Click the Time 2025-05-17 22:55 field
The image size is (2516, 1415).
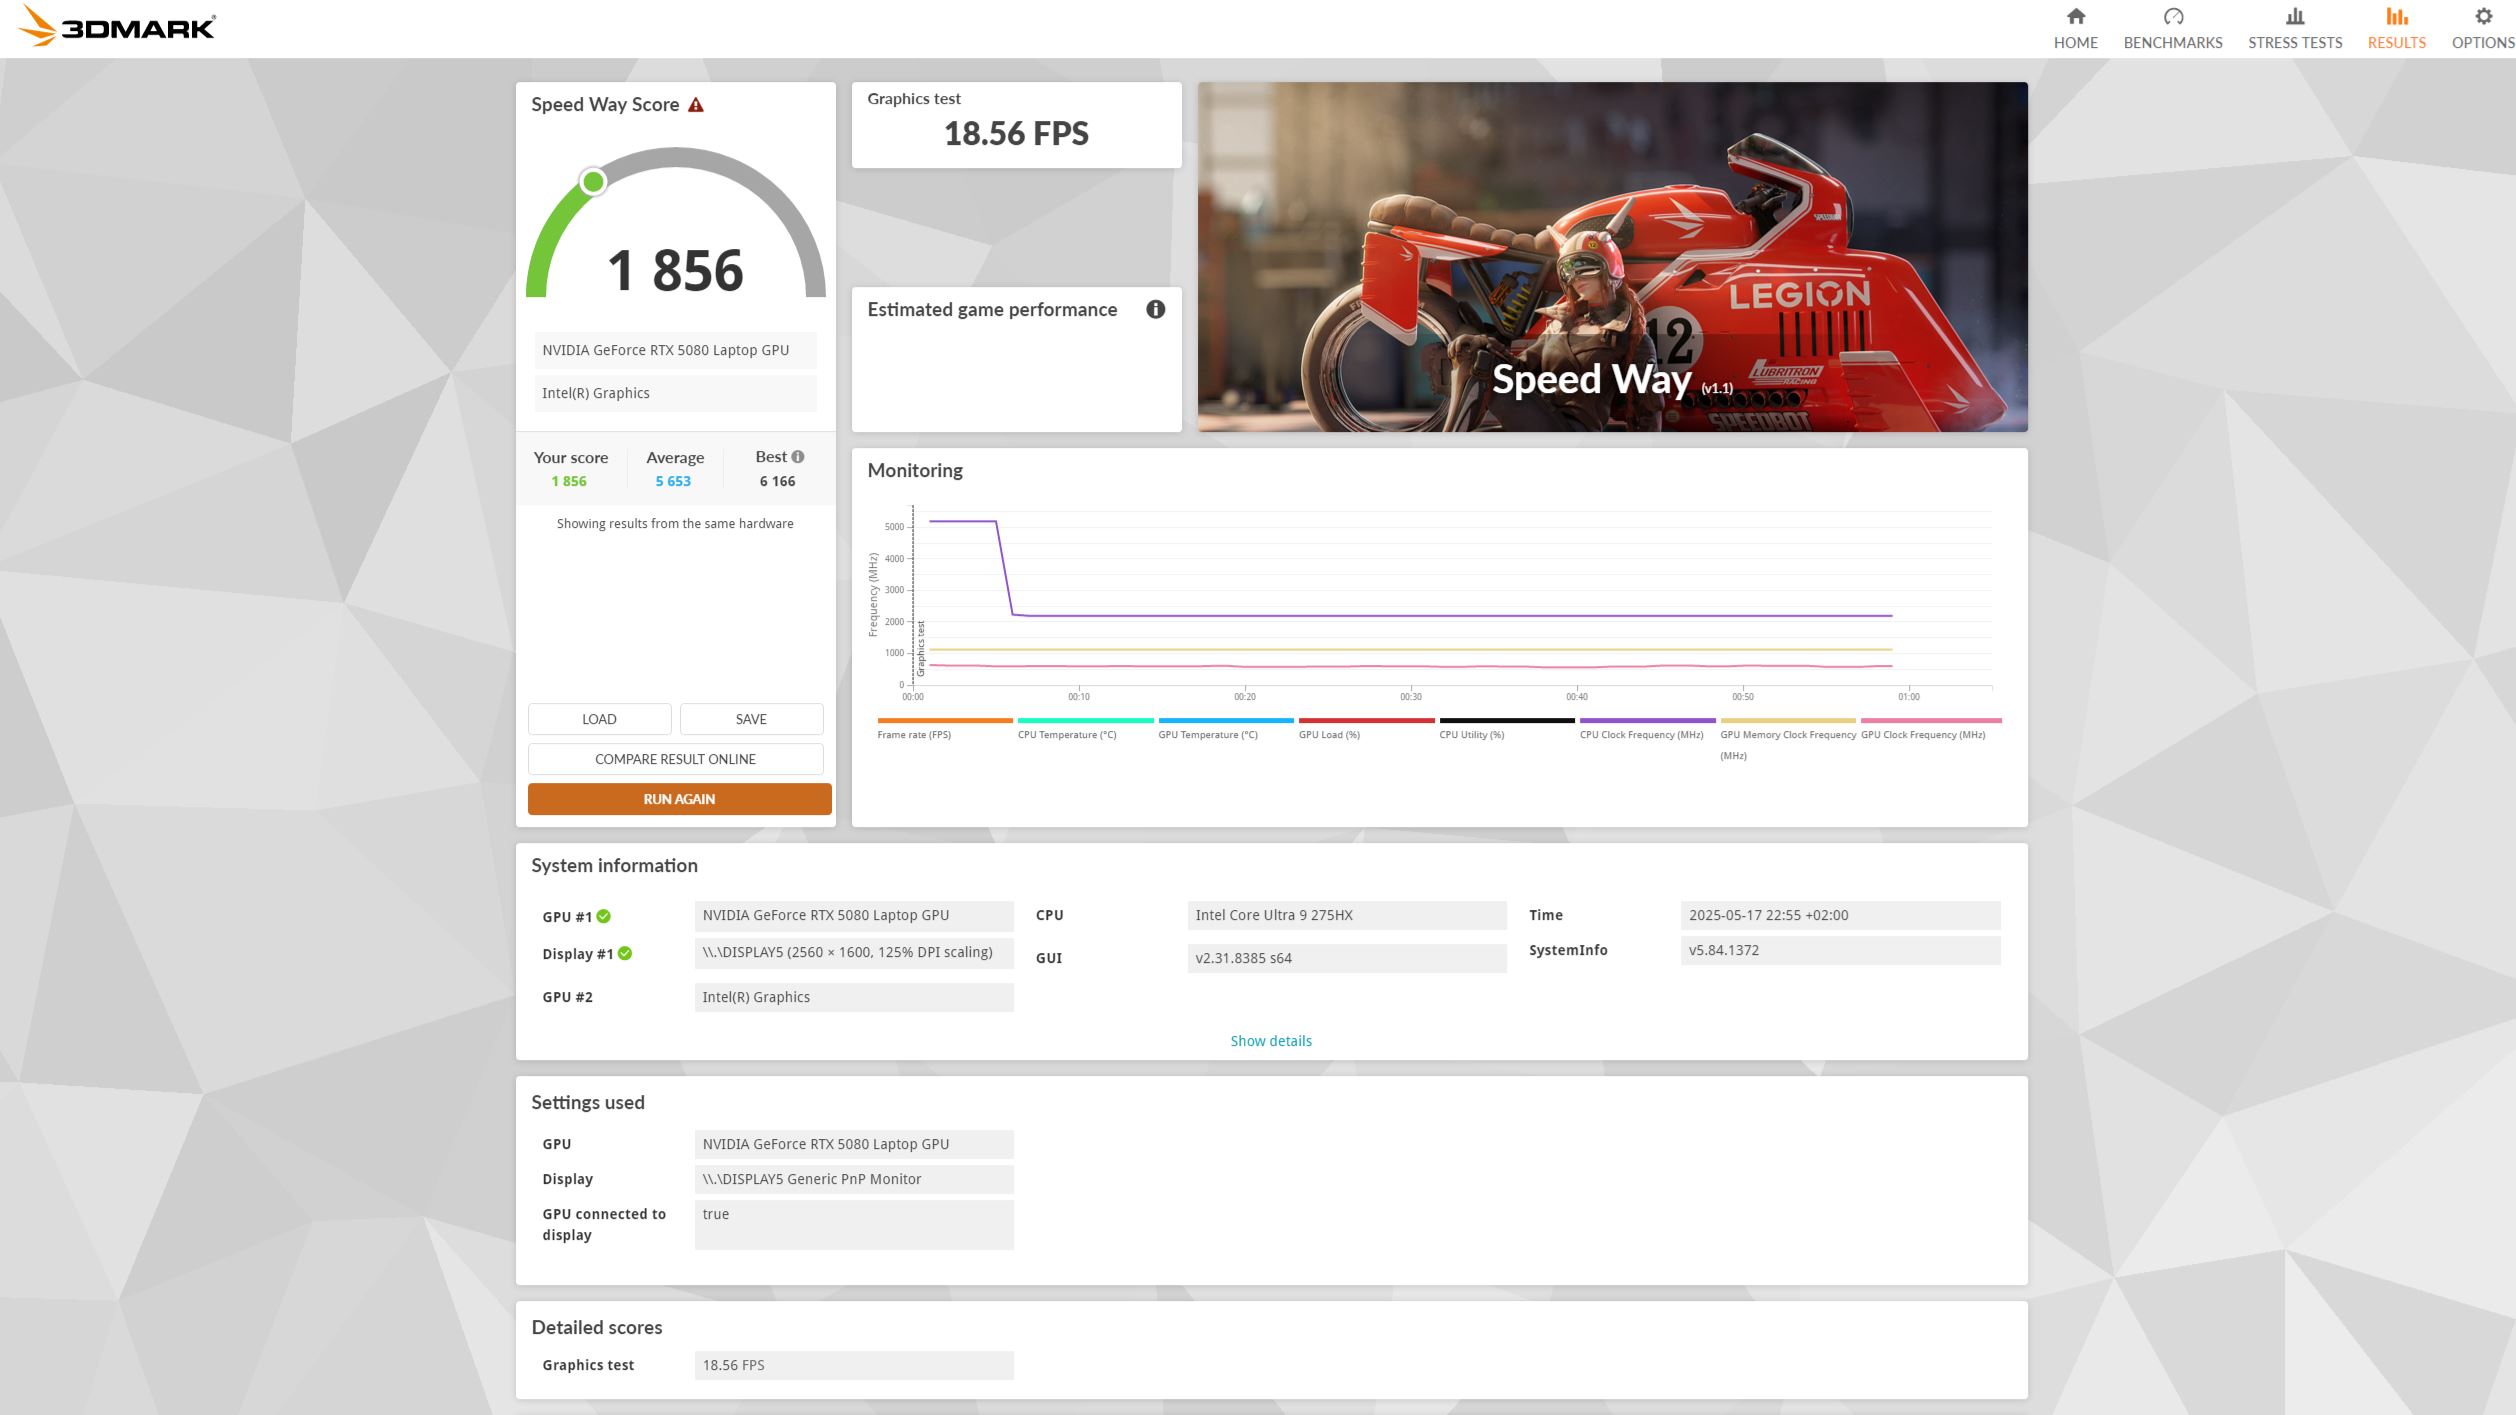point(1840,915)
